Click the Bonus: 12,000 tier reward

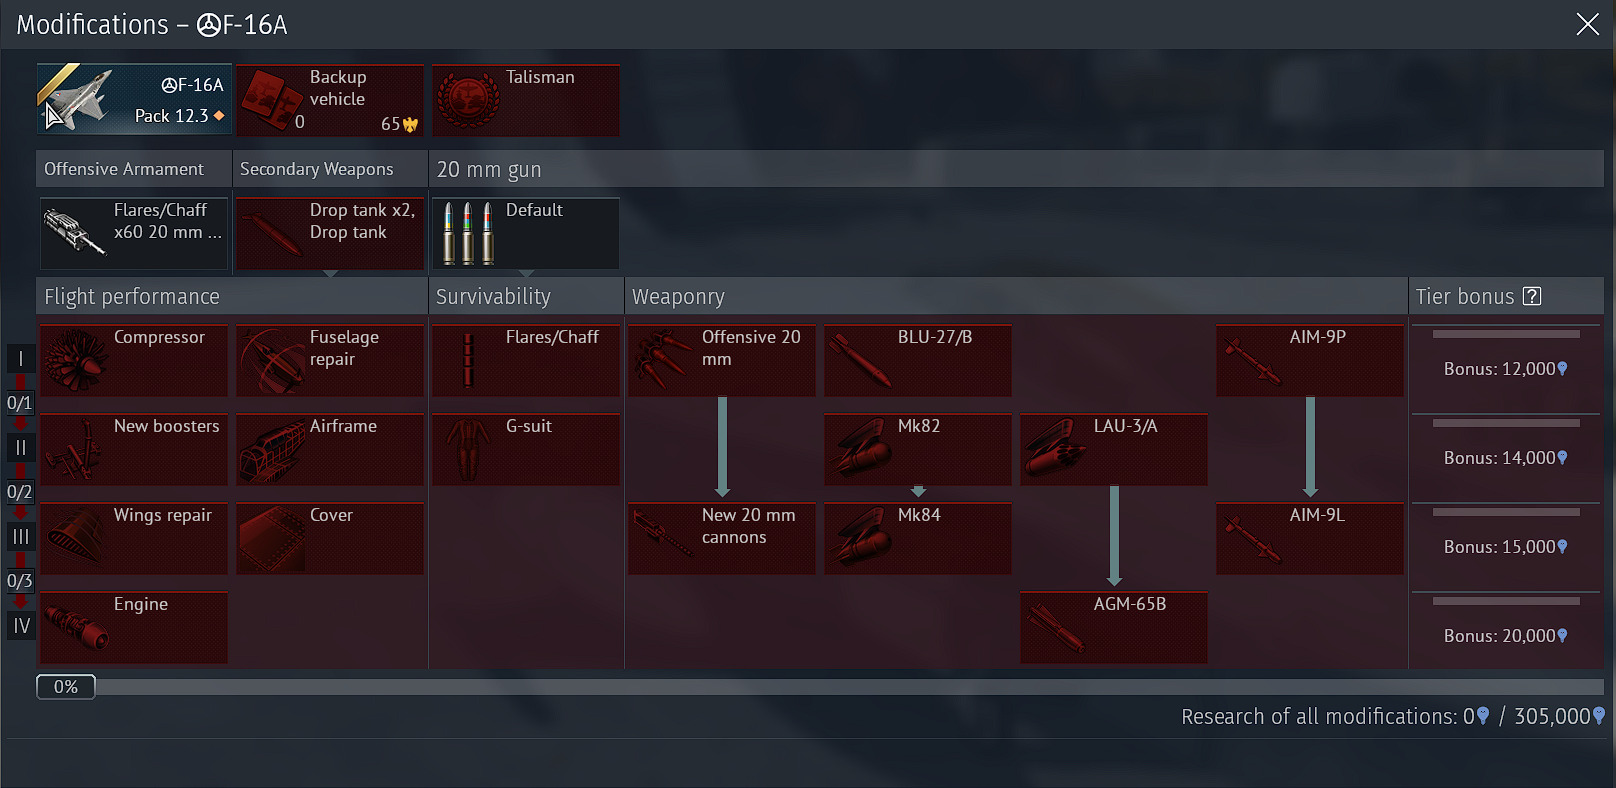tap(1505, 369)
